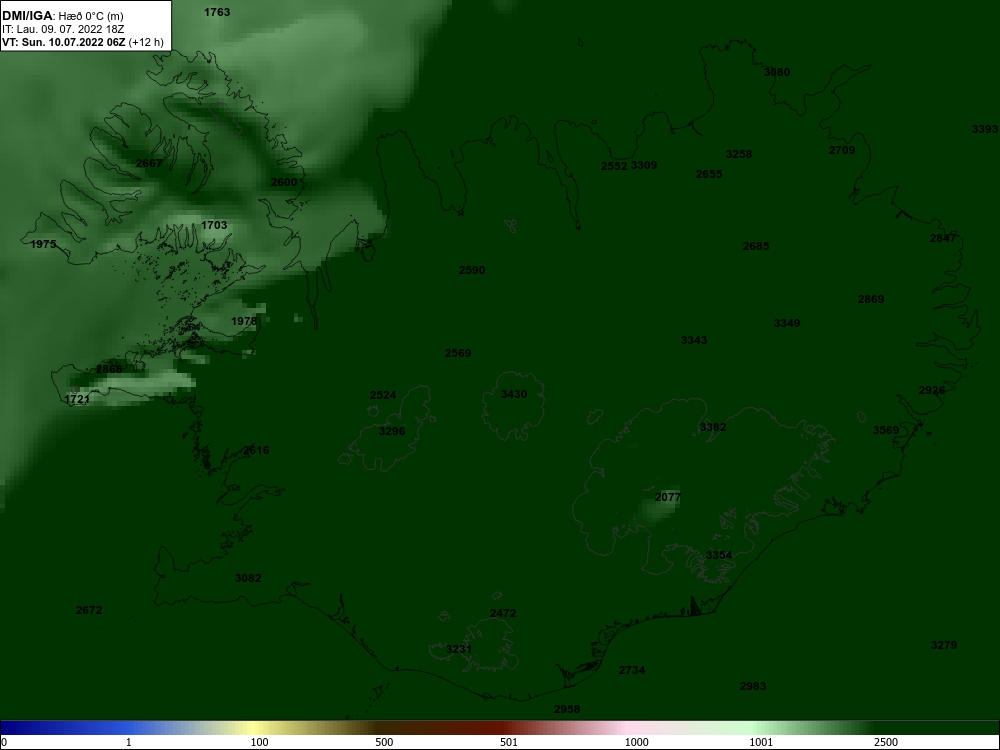Click the map value 1721
The height and width of the screenshot is (750, 1000).
click(x=77, y=399)
